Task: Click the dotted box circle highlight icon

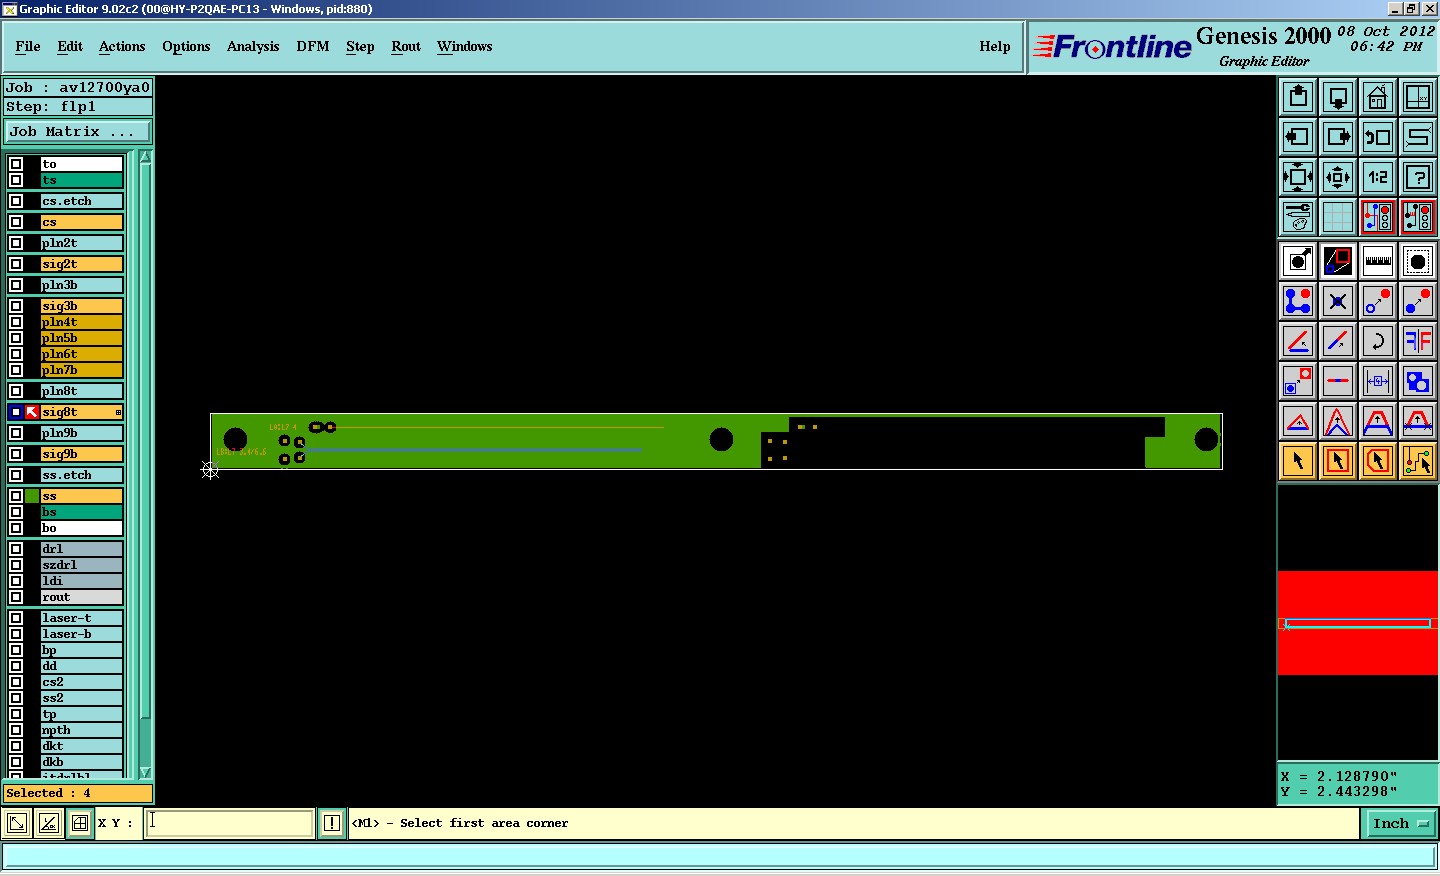Action: tap(1418, 261)
